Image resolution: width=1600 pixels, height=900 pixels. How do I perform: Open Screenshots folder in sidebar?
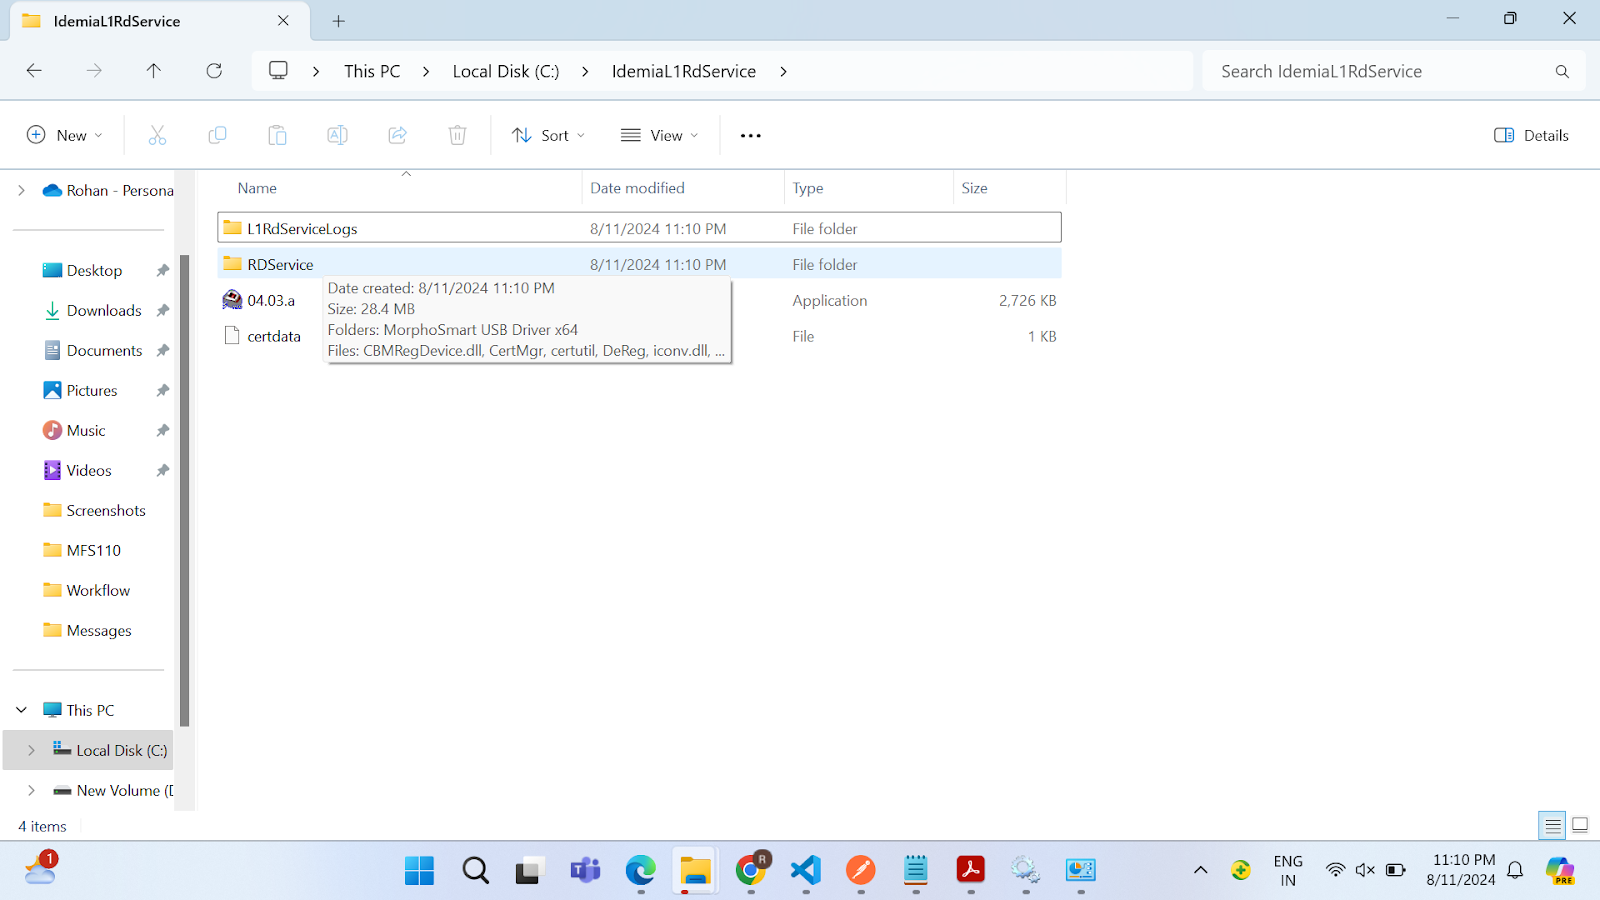point(106,510)
